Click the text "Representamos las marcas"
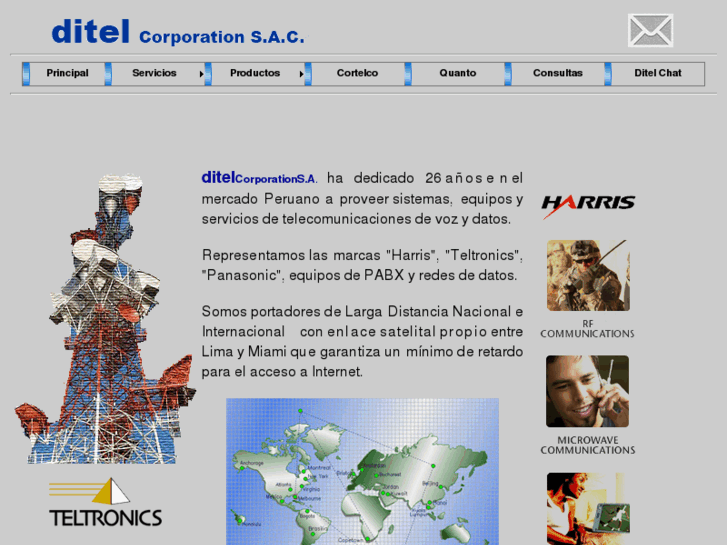Viewport: 727px width, 545px height. pos(291,256)
